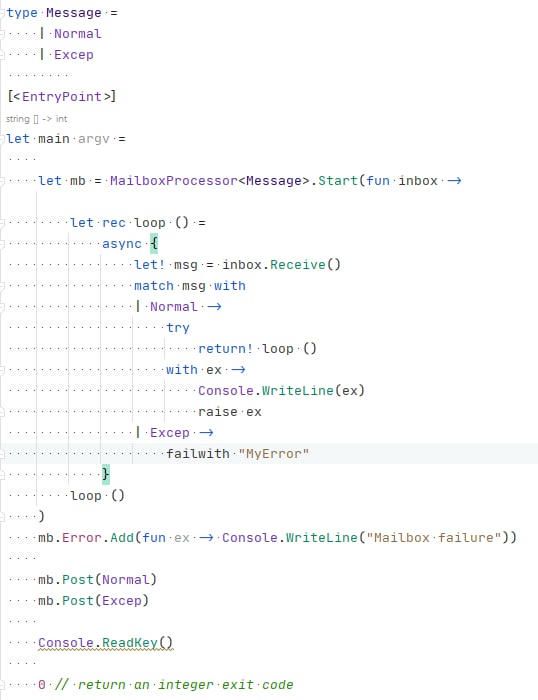The image size is (538, 700).
Task: Click the 'match' keyword
Action: (154, 286)
